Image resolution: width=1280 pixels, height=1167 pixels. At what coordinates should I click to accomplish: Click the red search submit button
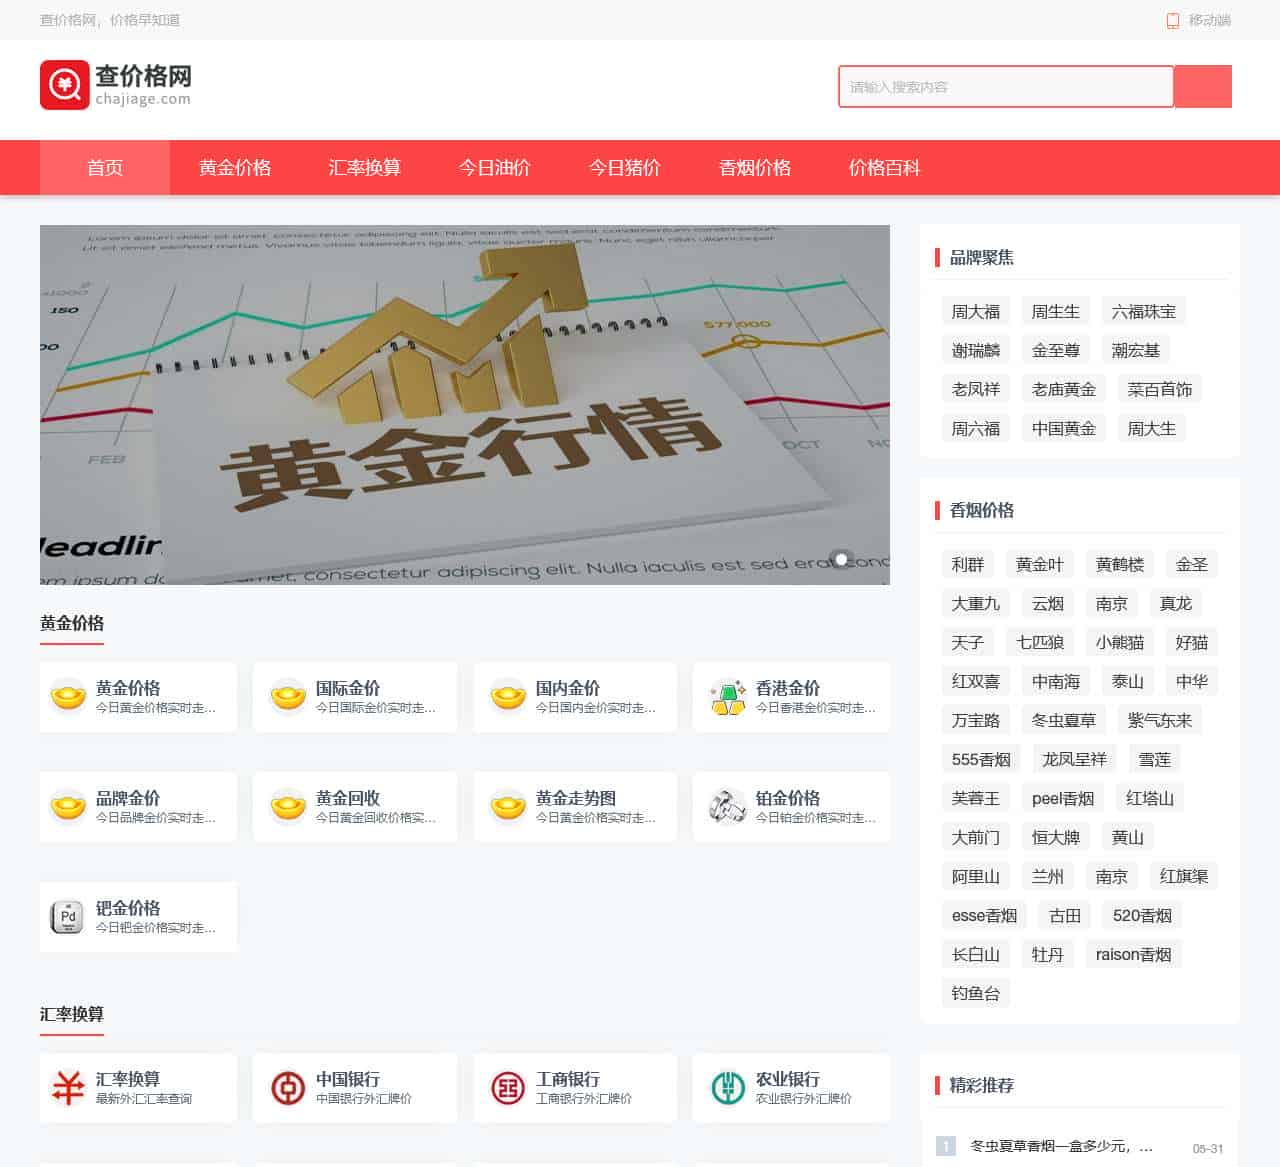(x=1203, y=87)
